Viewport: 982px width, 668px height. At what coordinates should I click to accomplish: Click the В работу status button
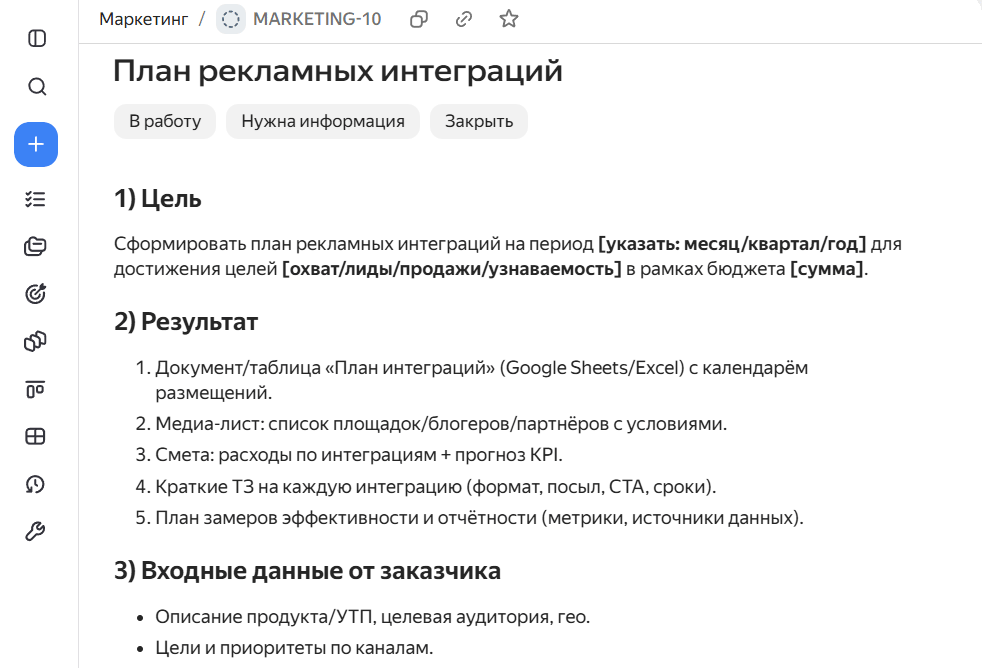(165, 121)
